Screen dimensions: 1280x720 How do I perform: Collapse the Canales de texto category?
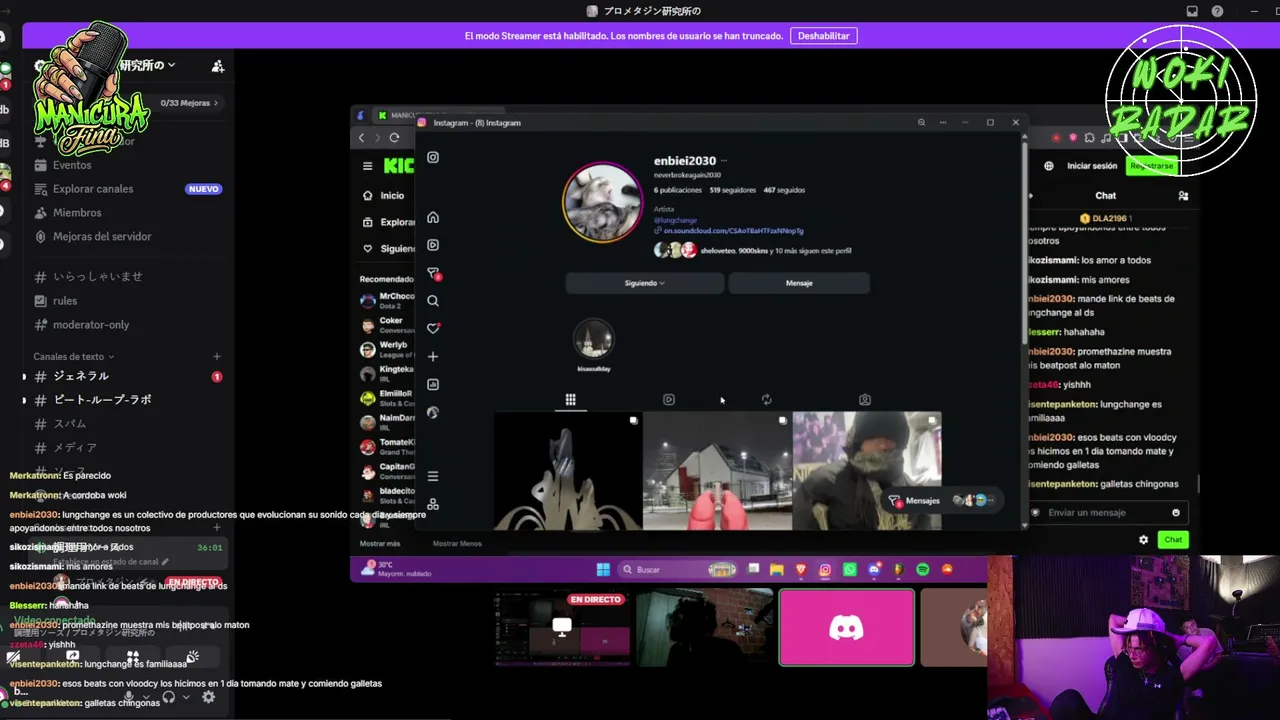[73, 357]
